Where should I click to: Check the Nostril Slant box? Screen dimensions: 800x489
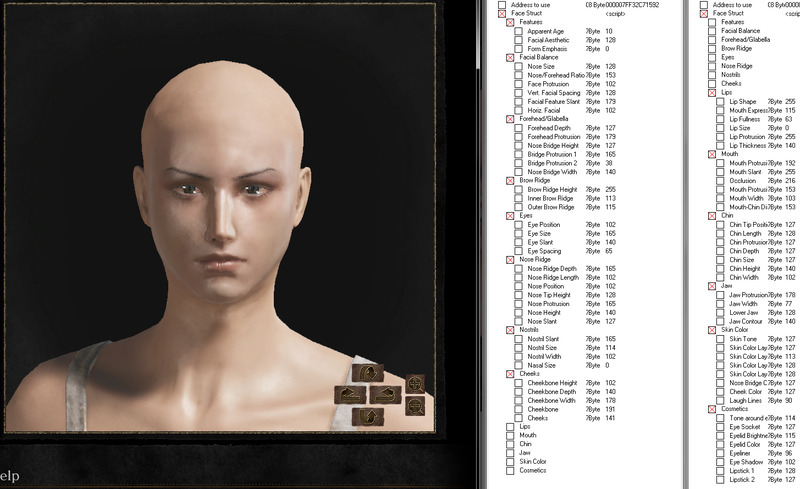(x=518, y=339)
